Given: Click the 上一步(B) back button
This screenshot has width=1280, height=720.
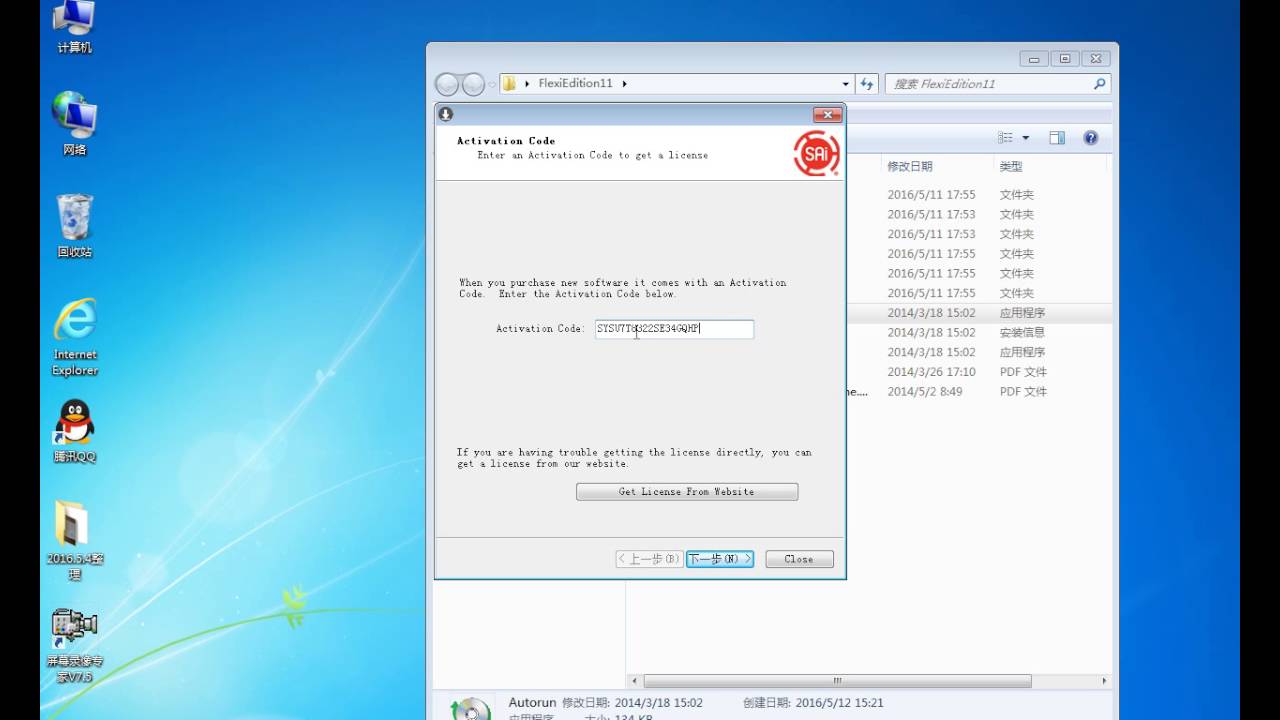Looking at the screenshot, I should 649,559.
